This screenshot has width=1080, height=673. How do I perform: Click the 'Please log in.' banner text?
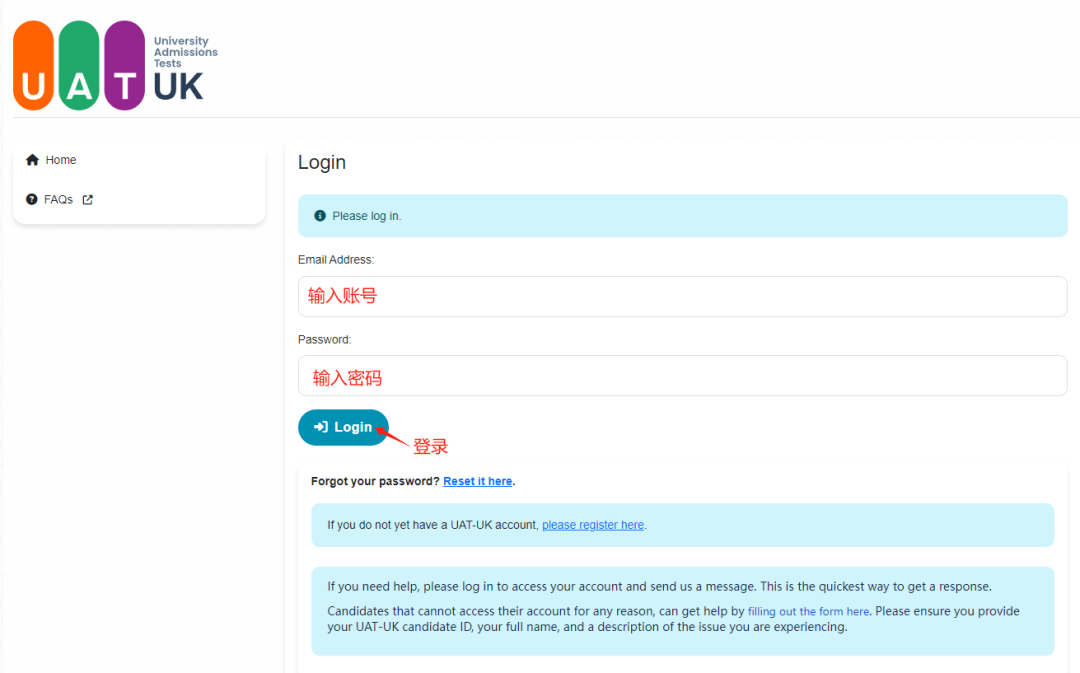tap(366, 216)
